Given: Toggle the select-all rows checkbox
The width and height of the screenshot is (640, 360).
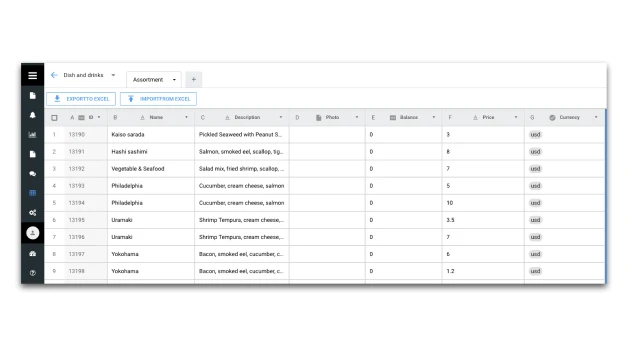Looking at the screenshot, I should click(x=54, y=118).
